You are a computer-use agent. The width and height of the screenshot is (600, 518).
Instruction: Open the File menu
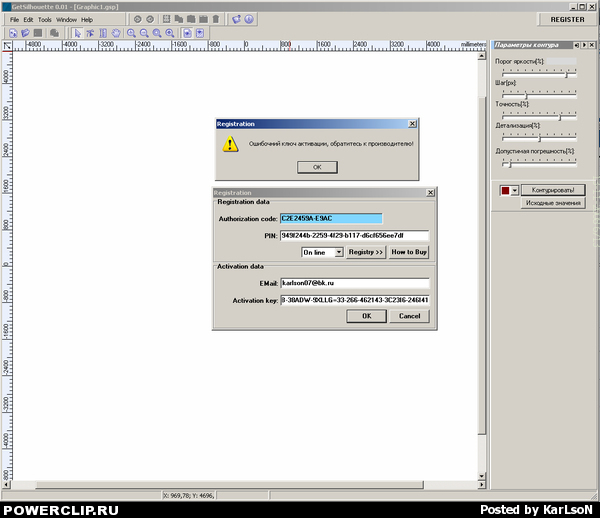click(x=14, y=19)
